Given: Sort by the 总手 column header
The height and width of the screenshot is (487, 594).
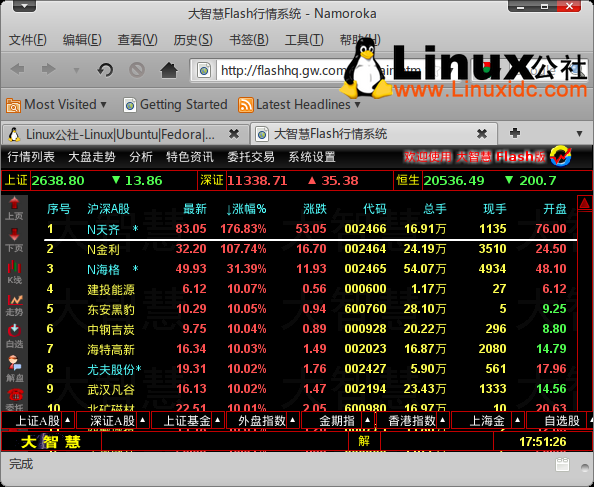Looking at the screenshot, I should [x=435, y=209].
